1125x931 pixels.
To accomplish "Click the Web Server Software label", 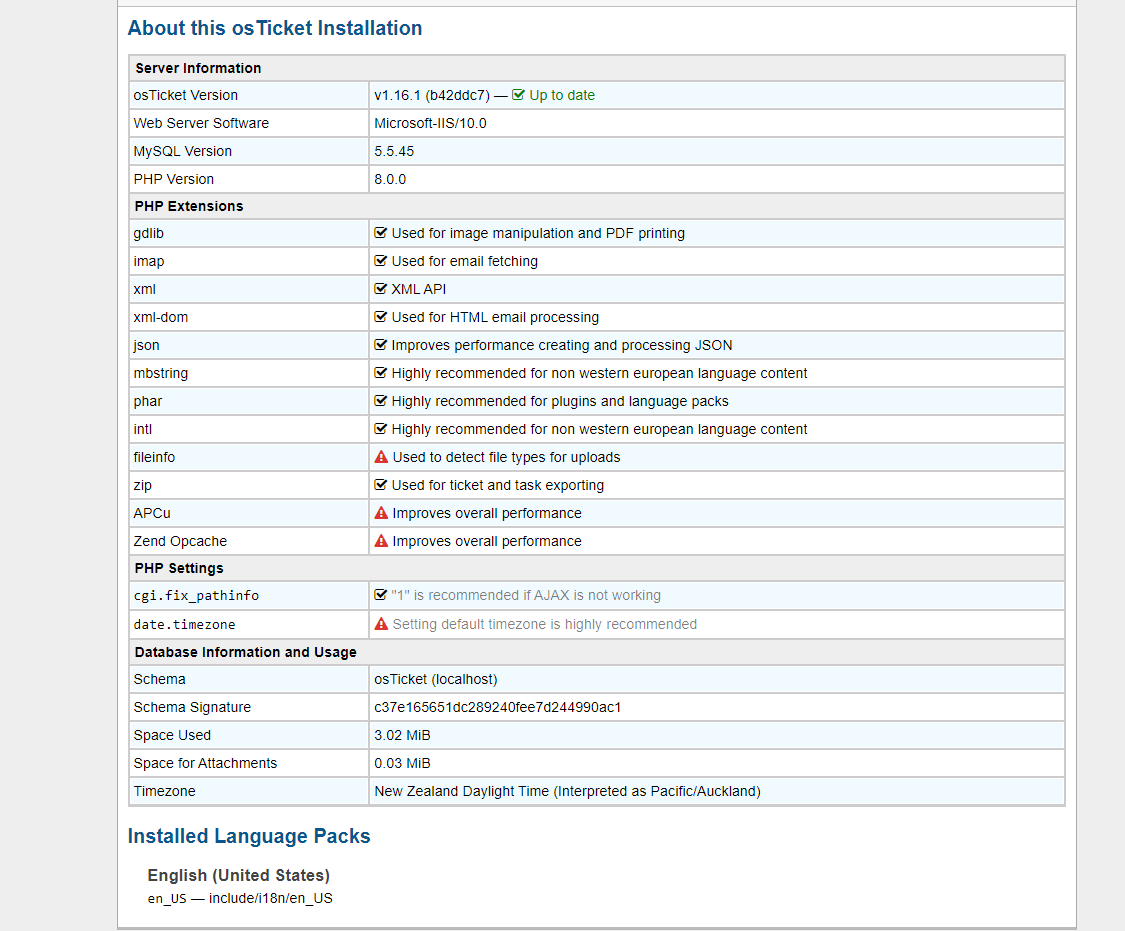I will tap(201, 123).
